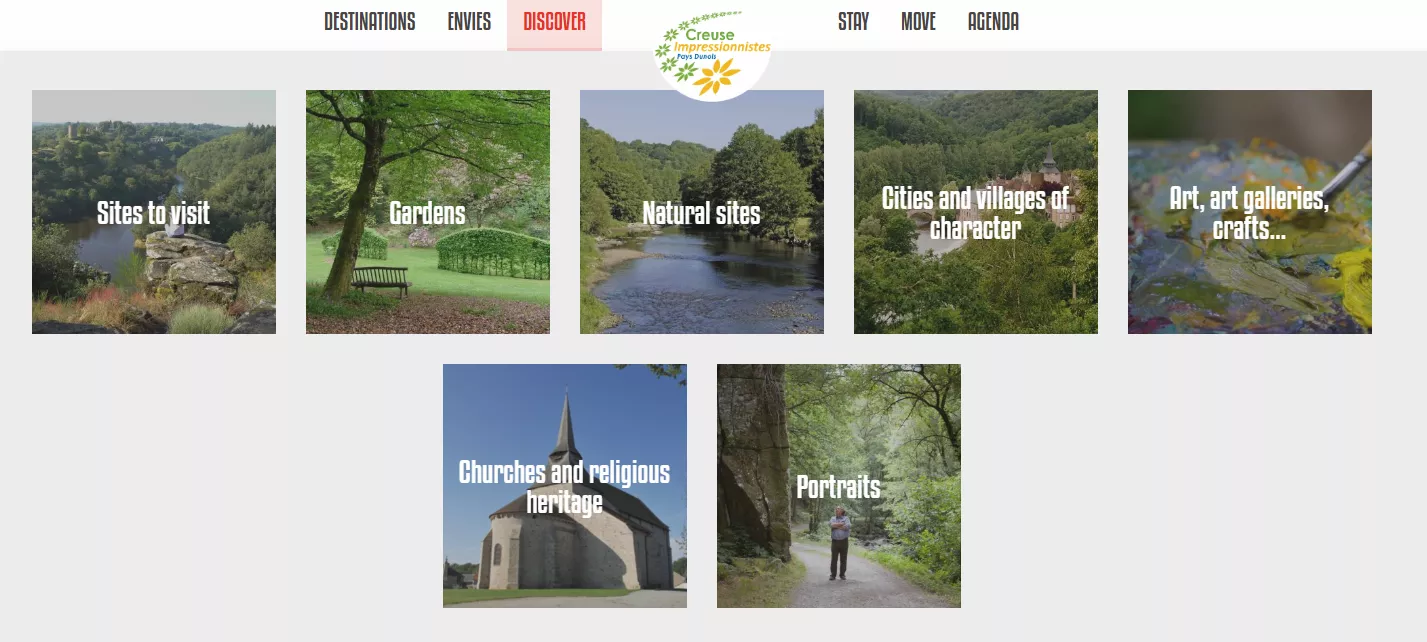Open the Natural sites tile

click(702, 212)
